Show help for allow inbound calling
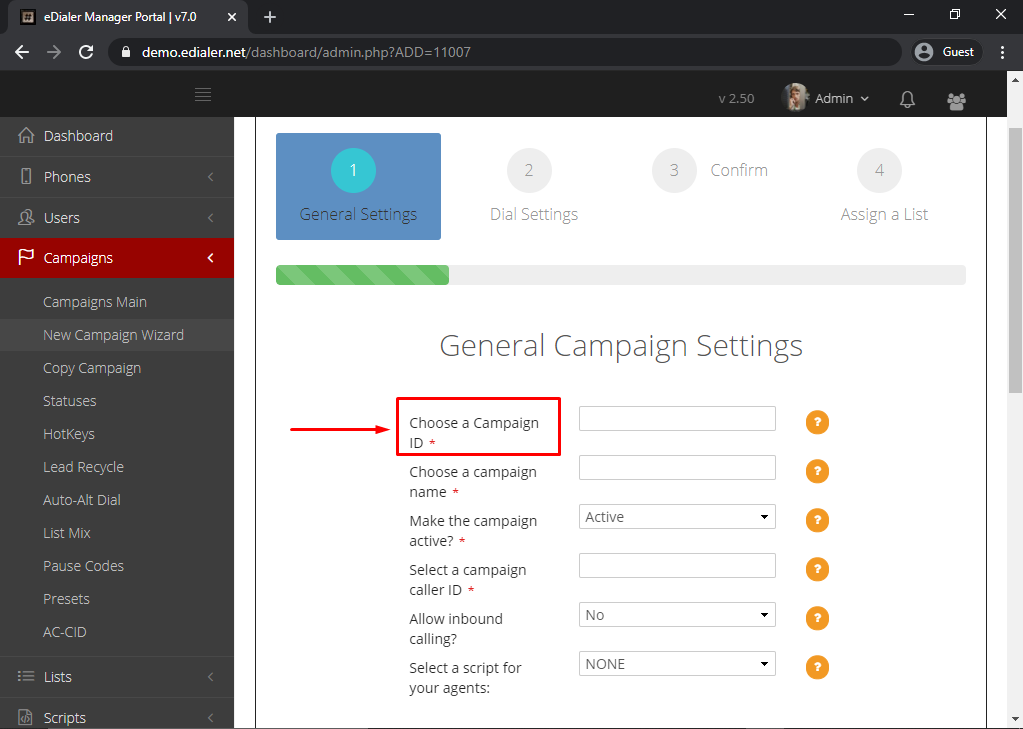The image size is (1023, 729). pyautogui.click(x=817, y=618)
